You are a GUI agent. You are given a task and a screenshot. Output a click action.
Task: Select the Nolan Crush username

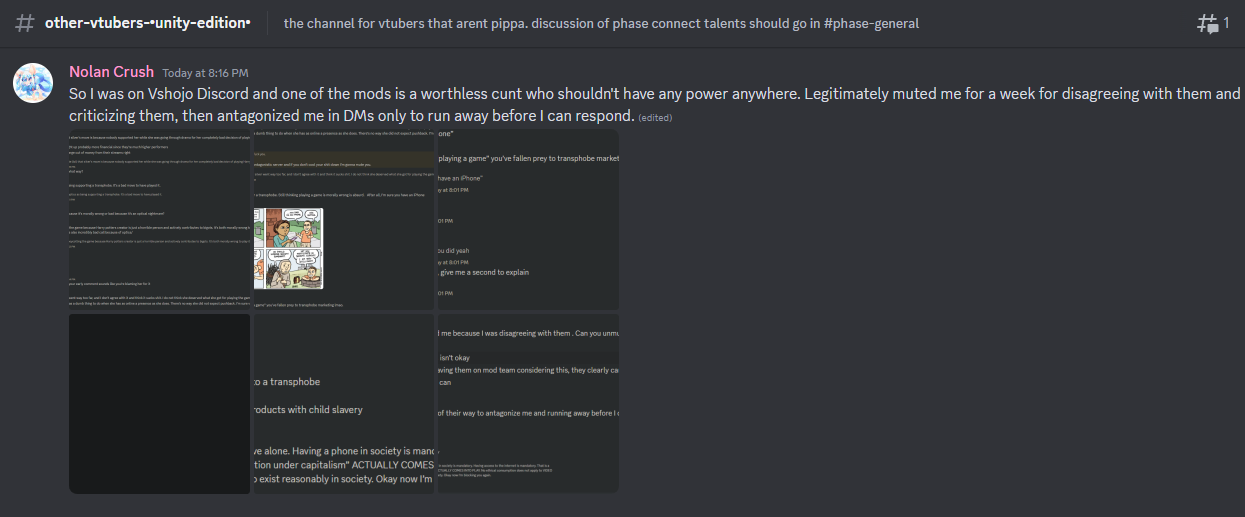click(111, 72)
